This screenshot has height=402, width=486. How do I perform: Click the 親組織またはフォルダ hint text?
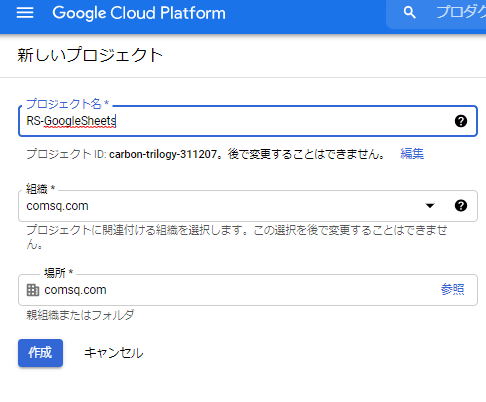(80, 315)
